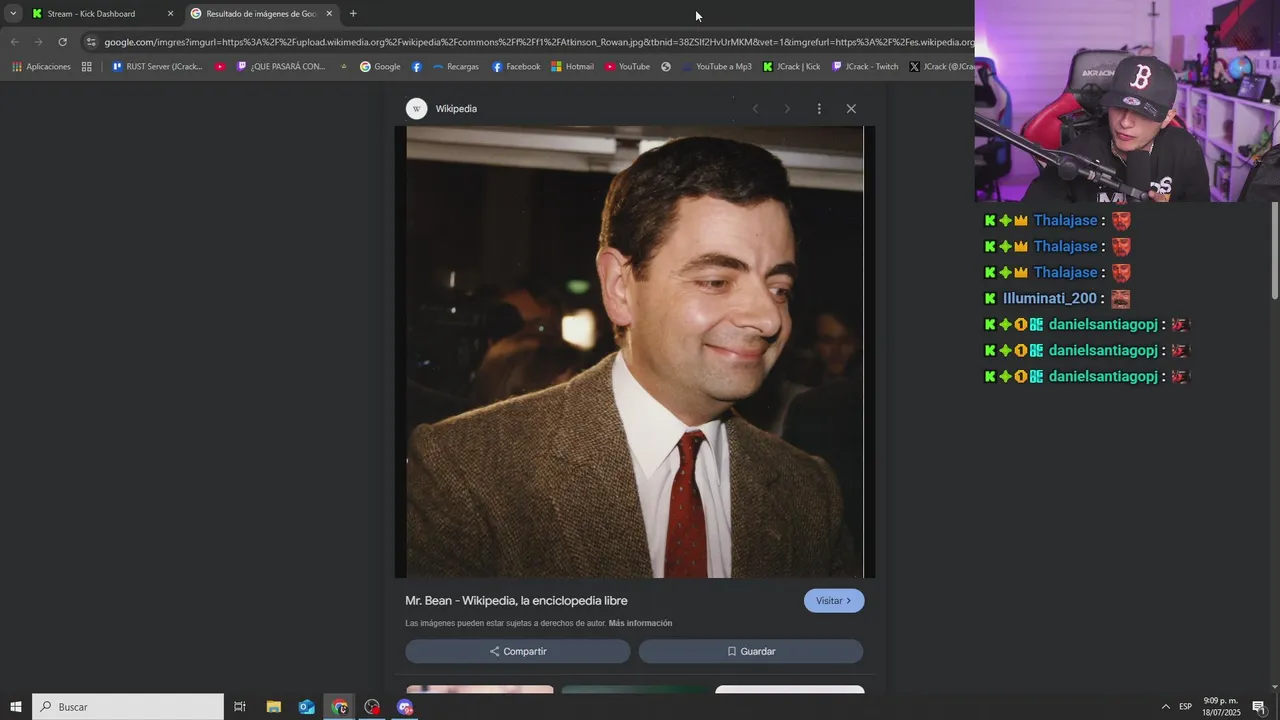Open the Facebook bookmark
This screenshot has width=1280, height=720.
516,67
